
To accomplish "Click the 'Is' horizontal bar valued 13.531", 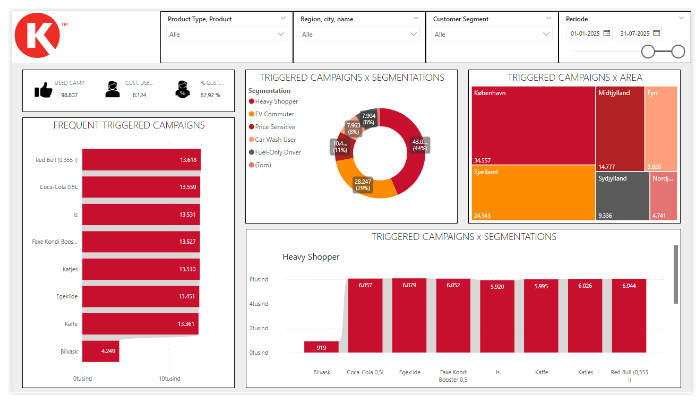I will tap(141, 214).
